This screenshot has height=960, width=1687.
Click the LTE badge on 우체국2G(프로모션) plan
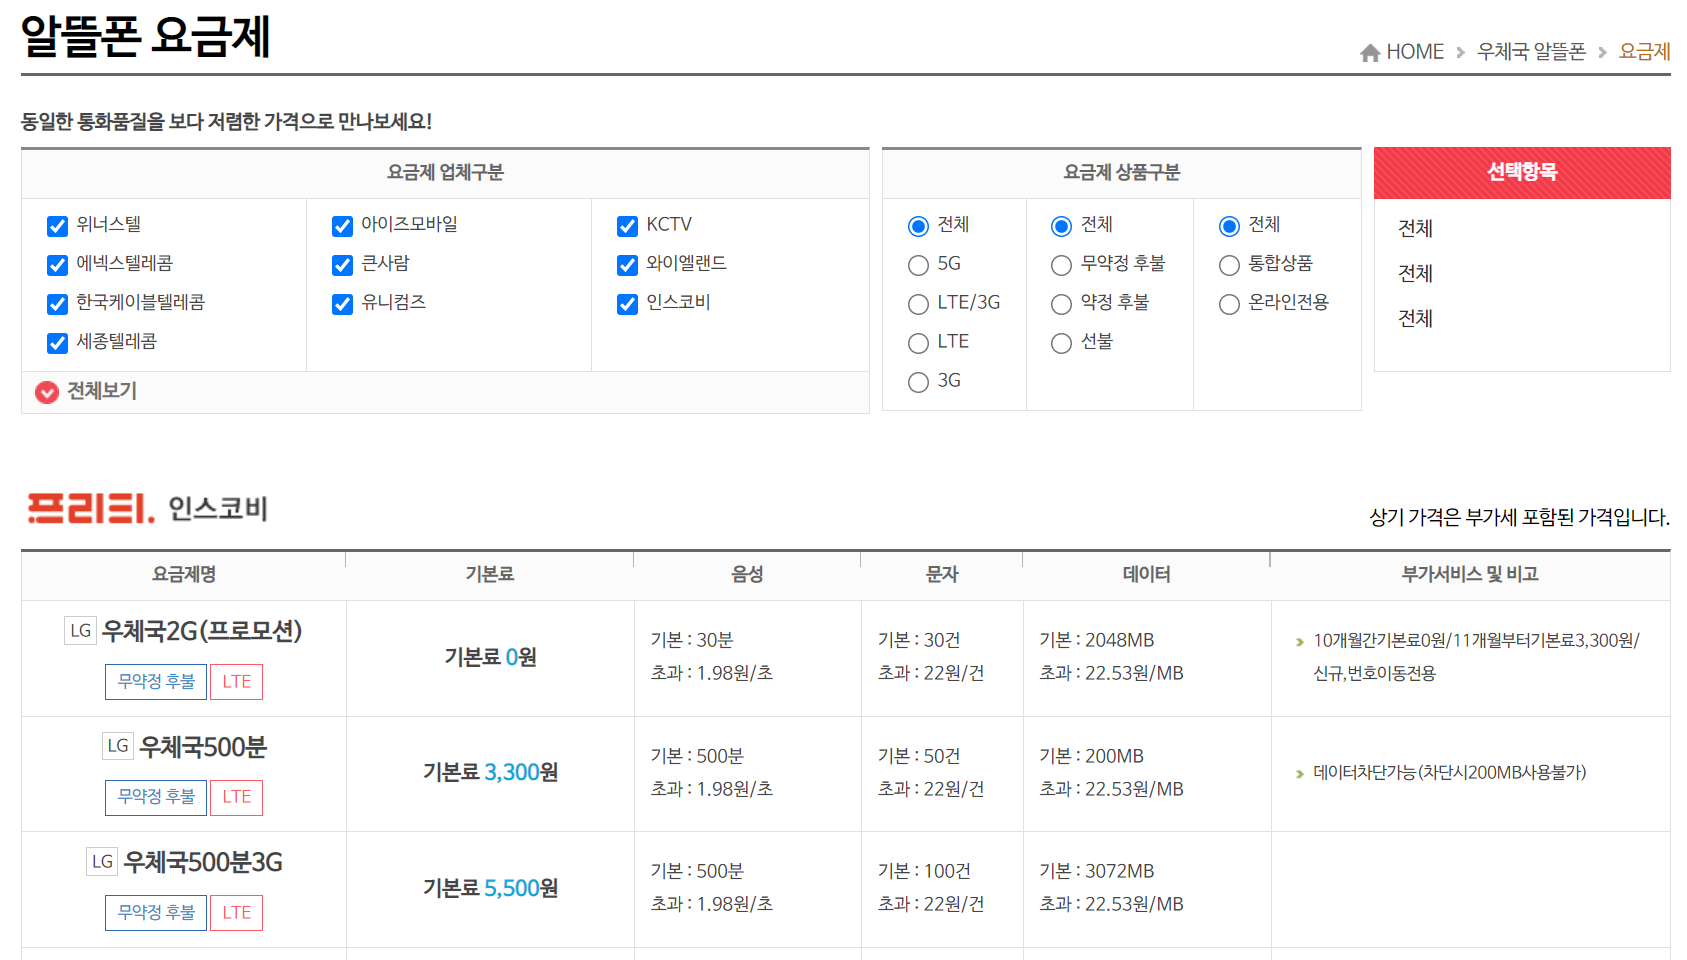click(236, 681)
